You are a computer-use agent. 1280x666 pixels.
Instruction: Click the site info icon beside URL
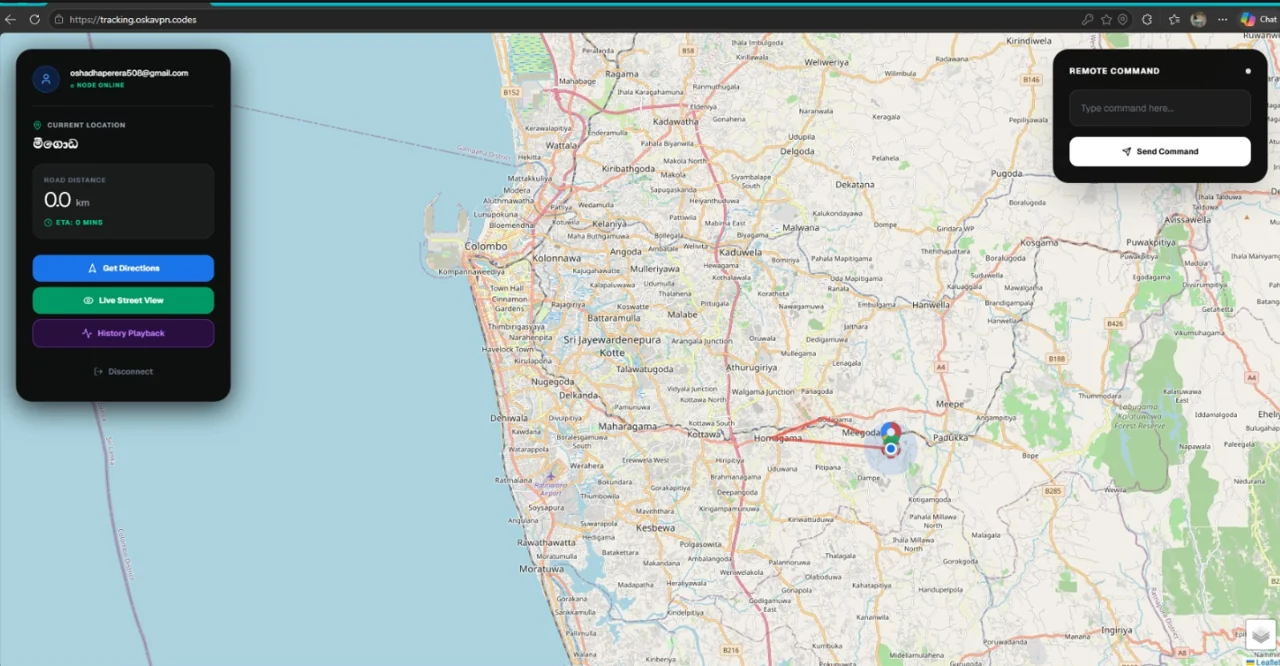(x=59, y=19)
